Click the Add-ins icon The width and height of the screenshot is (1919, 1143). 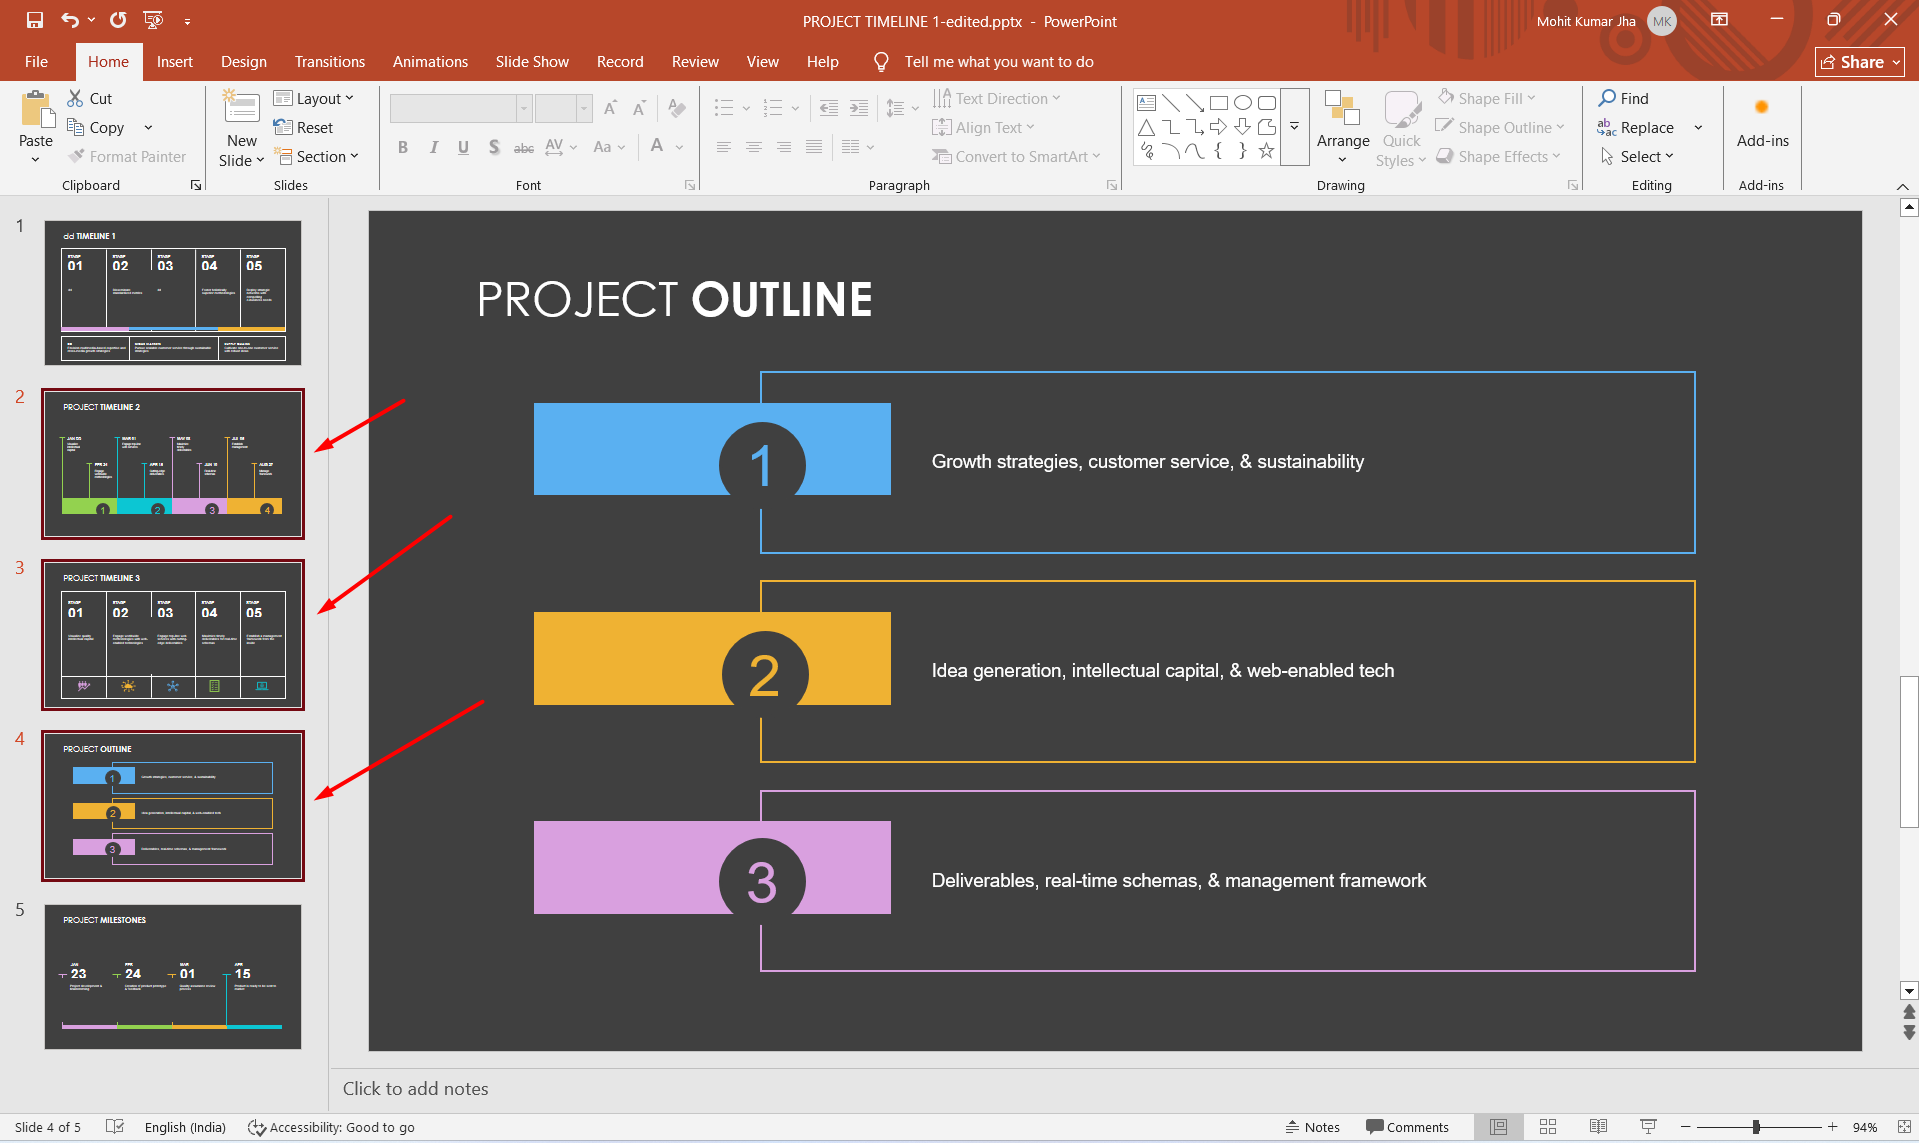point(1762,107)
